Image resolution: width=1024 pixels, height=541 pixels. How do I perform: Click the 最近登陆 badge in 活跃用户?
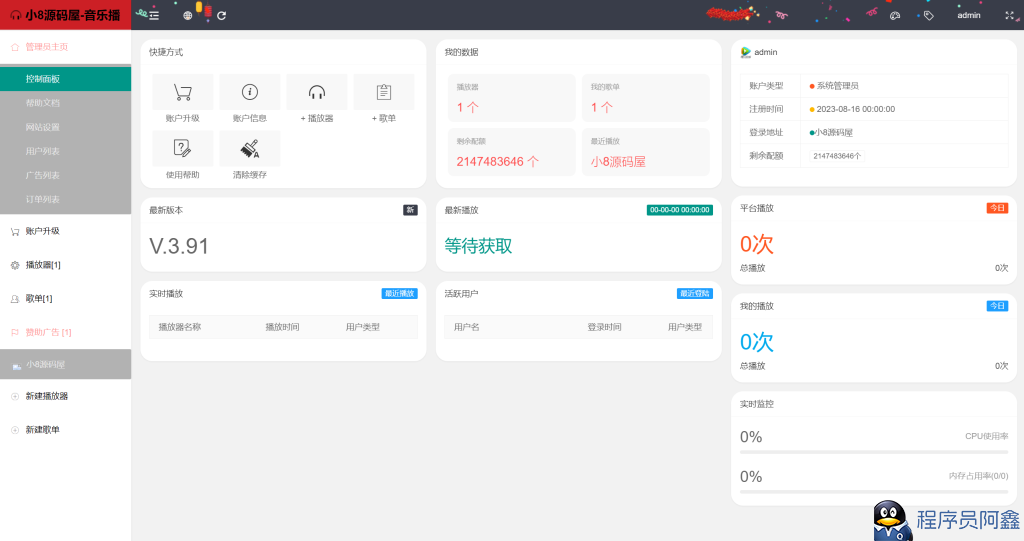point(694,293)
